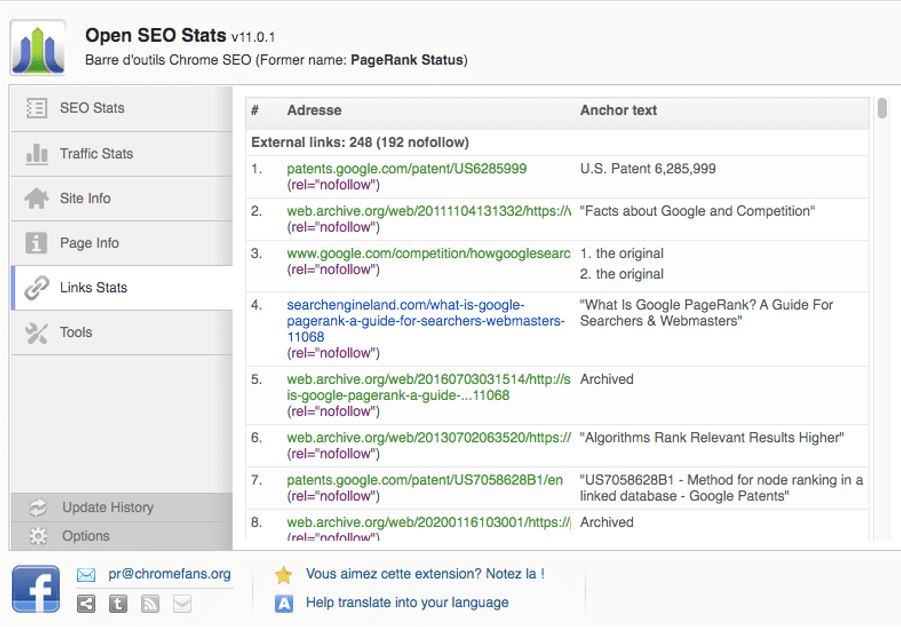Click "Vous aimez cette extension? Notez la !"
This screenshot has width=901, height=627.
(x=425, y=574)
